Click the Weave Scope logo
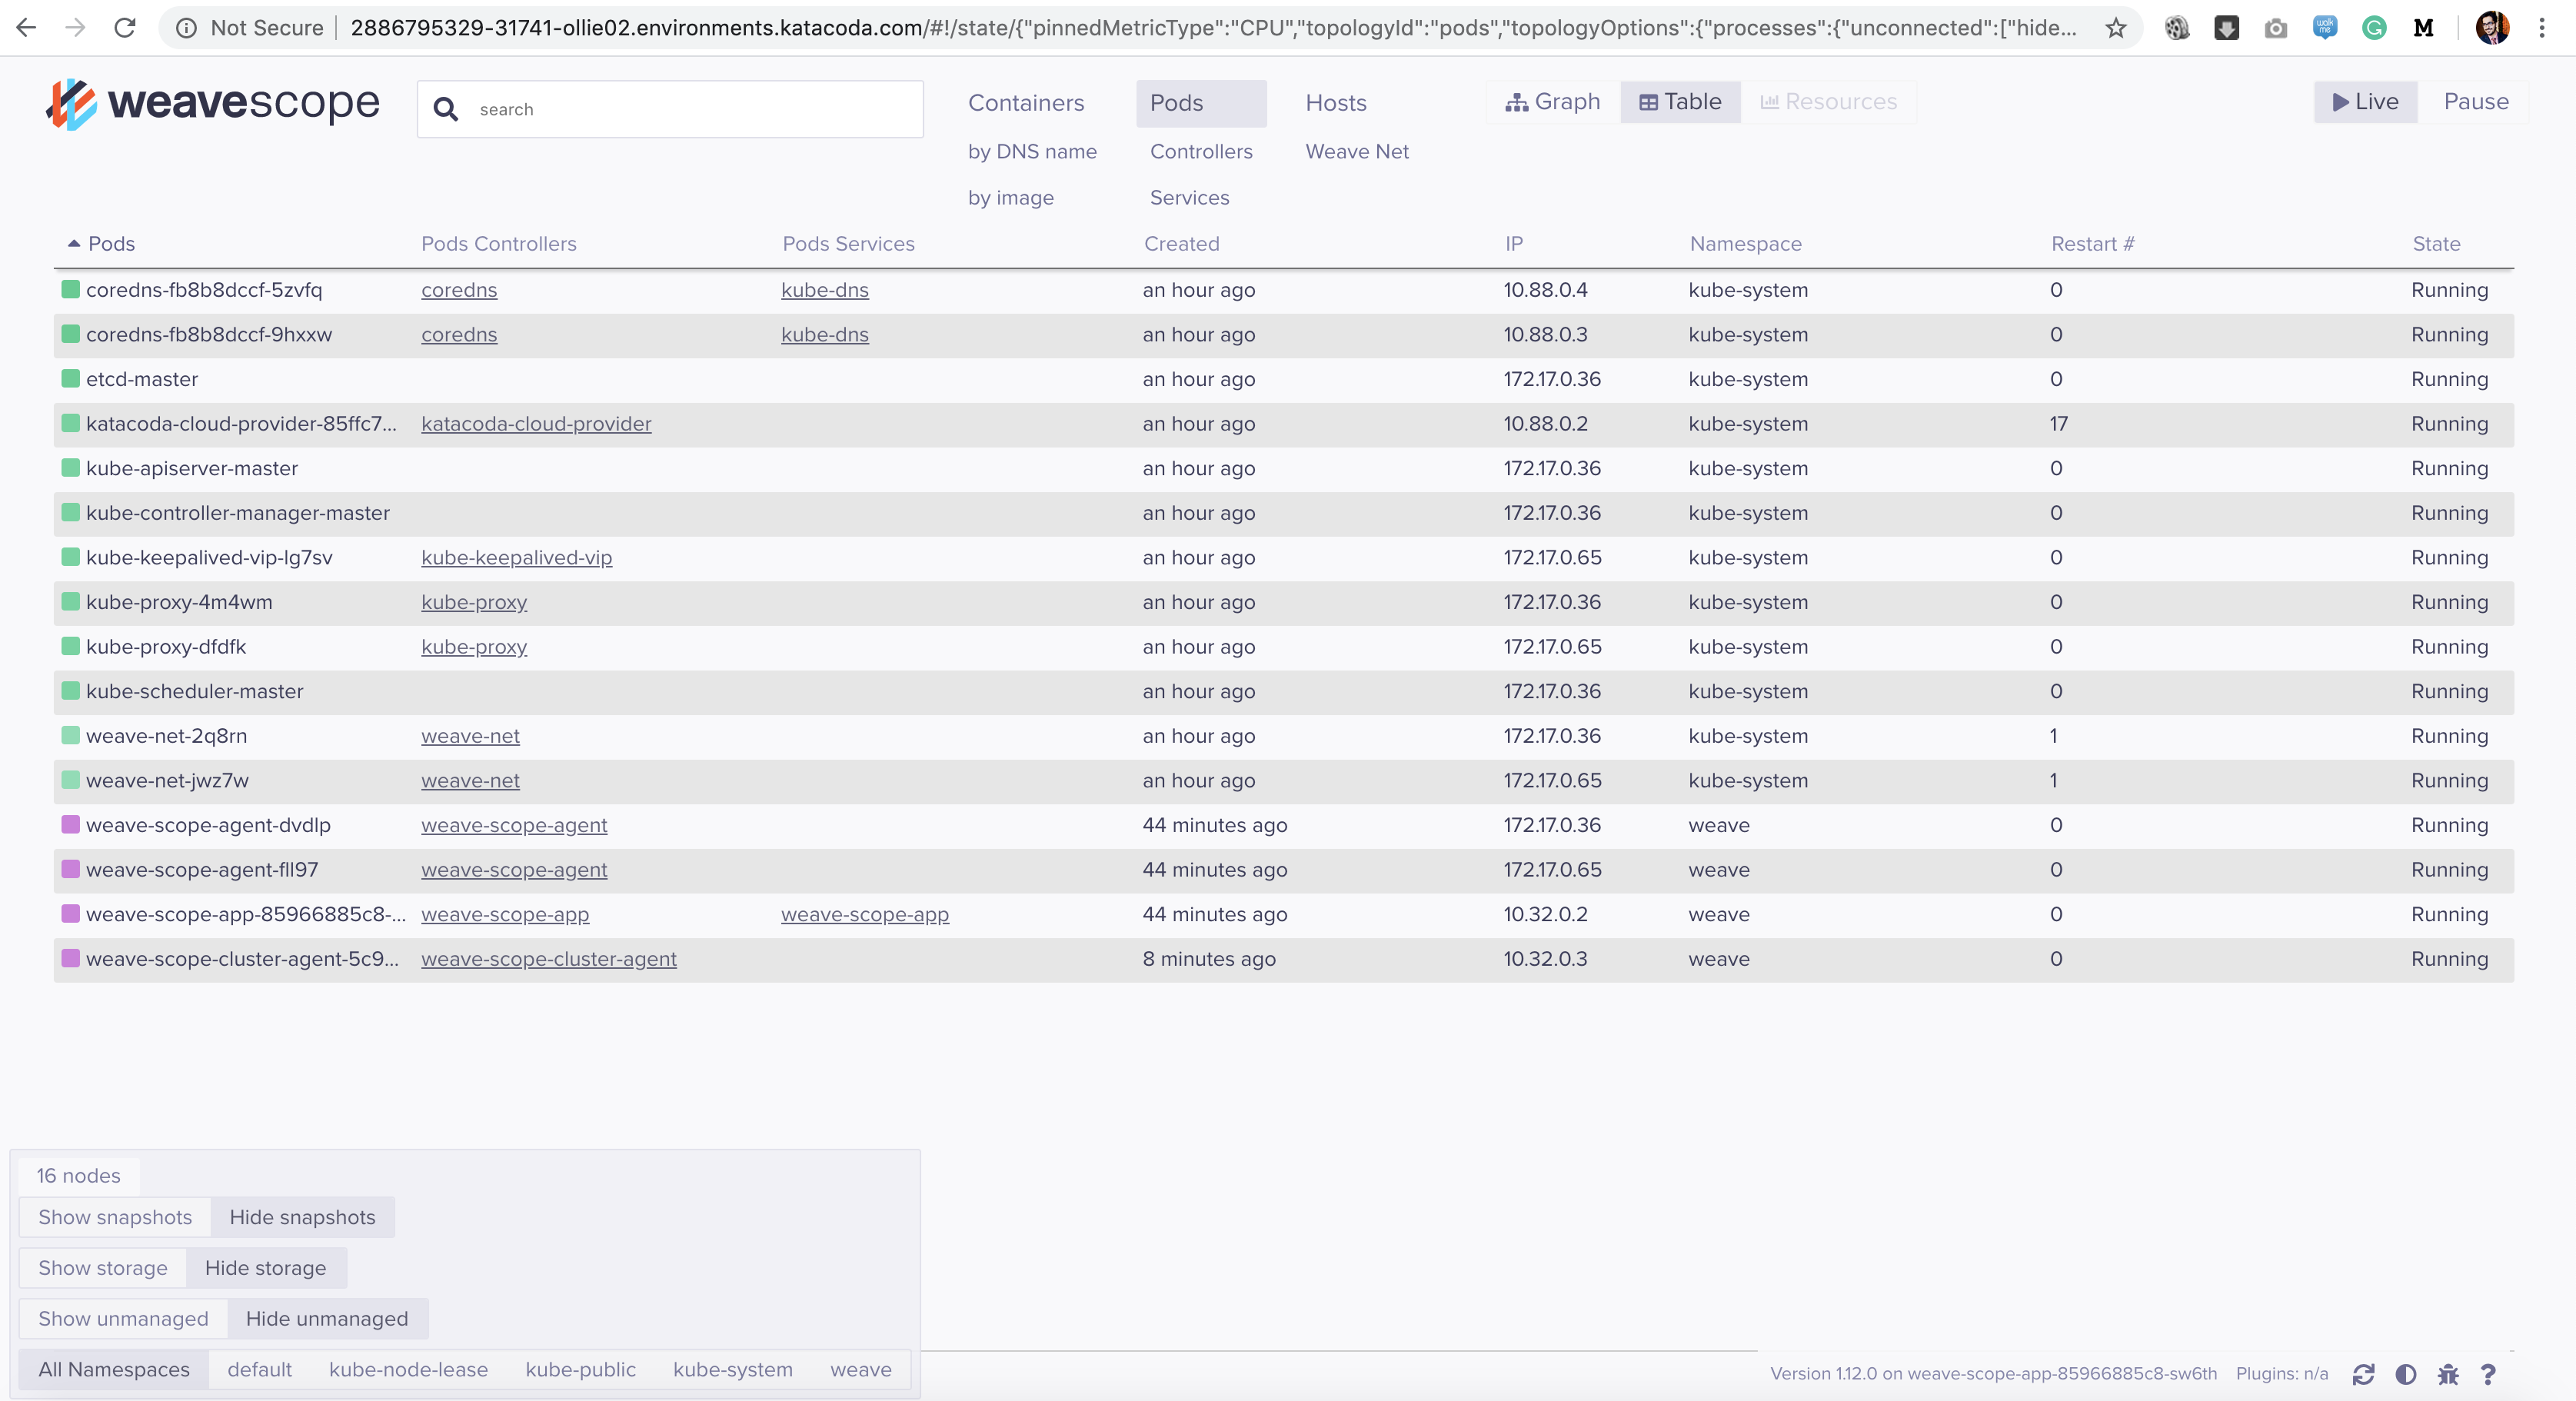Screen dimensions: 2576x1401 [x=212, y=103]
